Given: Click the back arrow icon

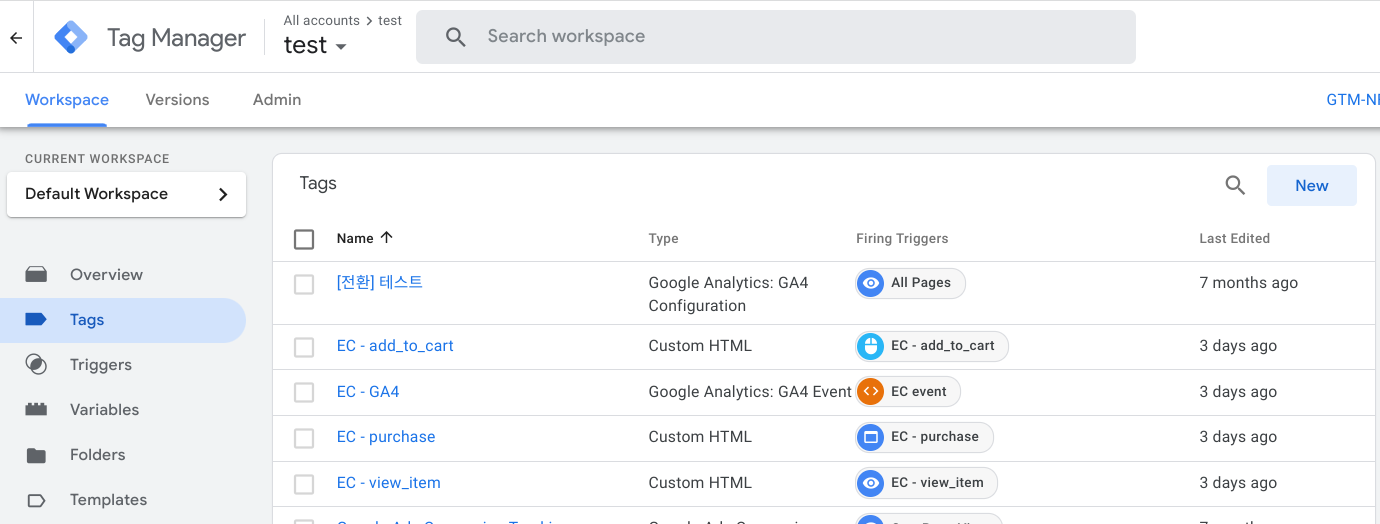Looking at the screenshot, I should click(15, 38).
